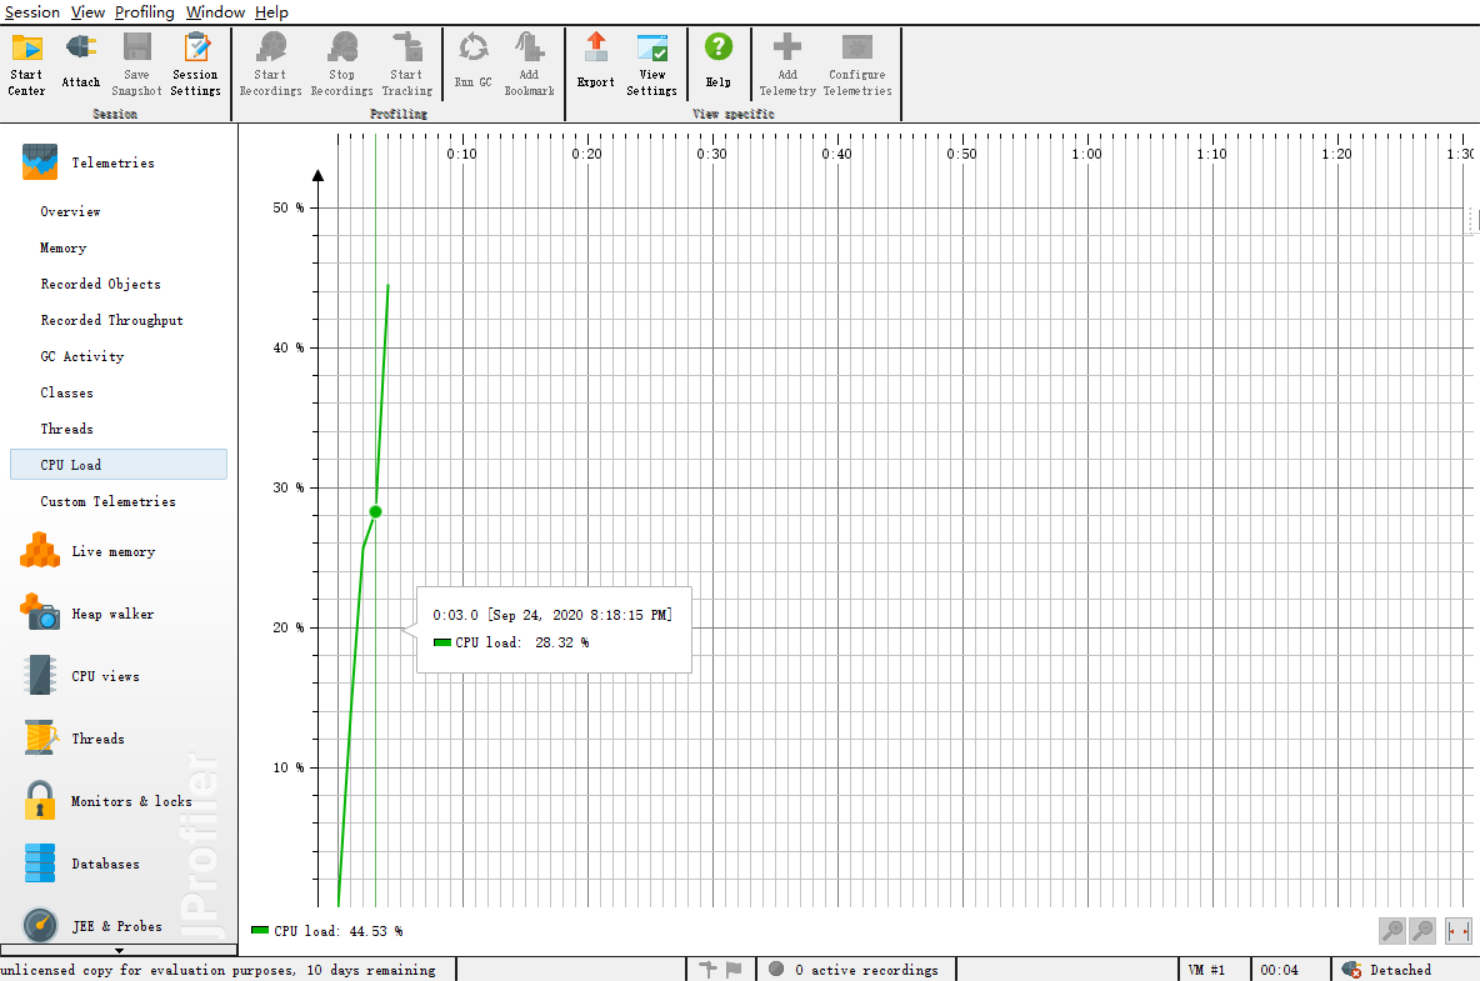Click the active recordings indicator dot
1480x981 pixels.
click(x=776, y=969)
